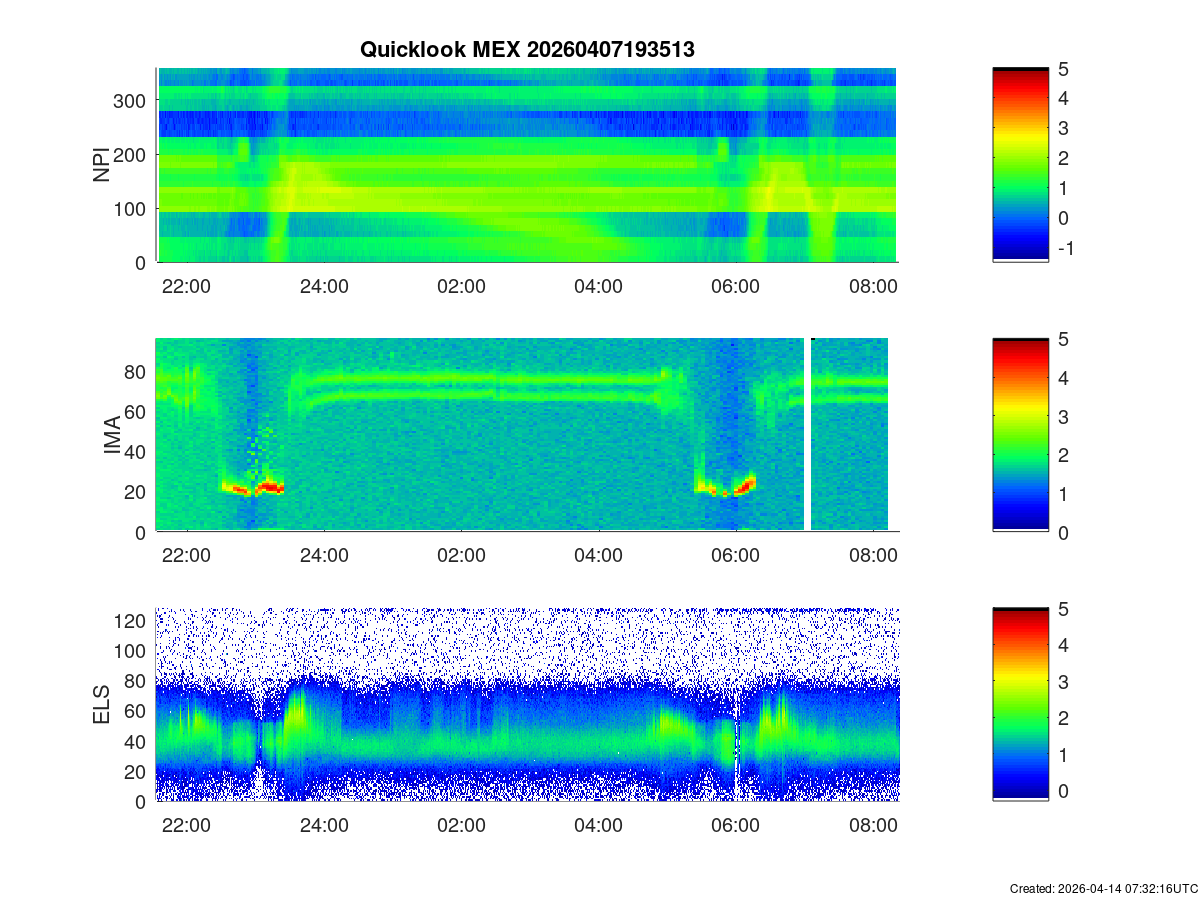
Task: Click the Quicklook MEX plot title
Action: 527,50
